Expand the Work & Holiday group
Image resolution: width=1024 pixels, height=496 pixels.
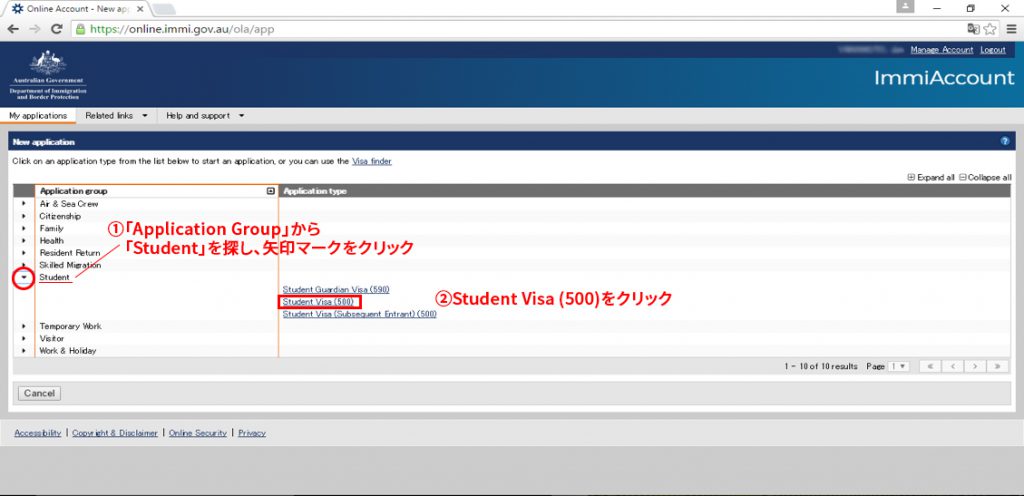24,350
